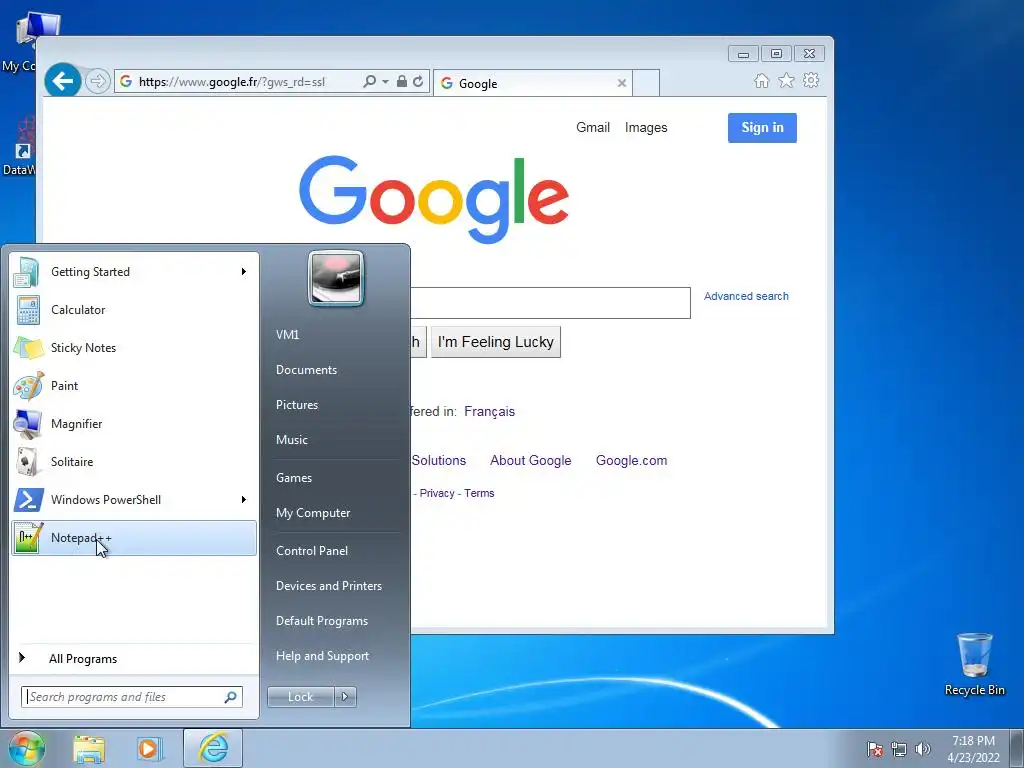Image resolution: width=1024 pixels, height=768 pixels.
Task: Open the Privacy link on Google page
Action: click(437, 493)
